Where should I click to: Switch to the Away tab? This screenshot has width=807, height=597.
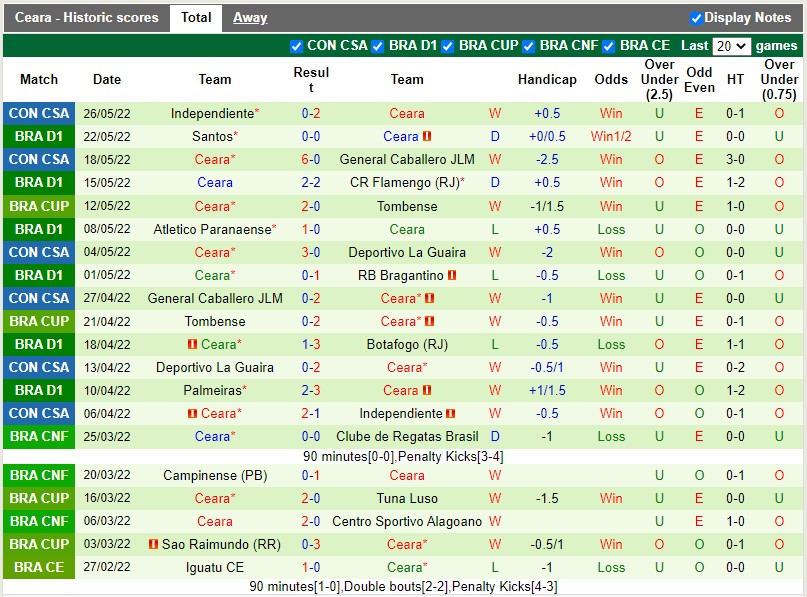(250, 18)
